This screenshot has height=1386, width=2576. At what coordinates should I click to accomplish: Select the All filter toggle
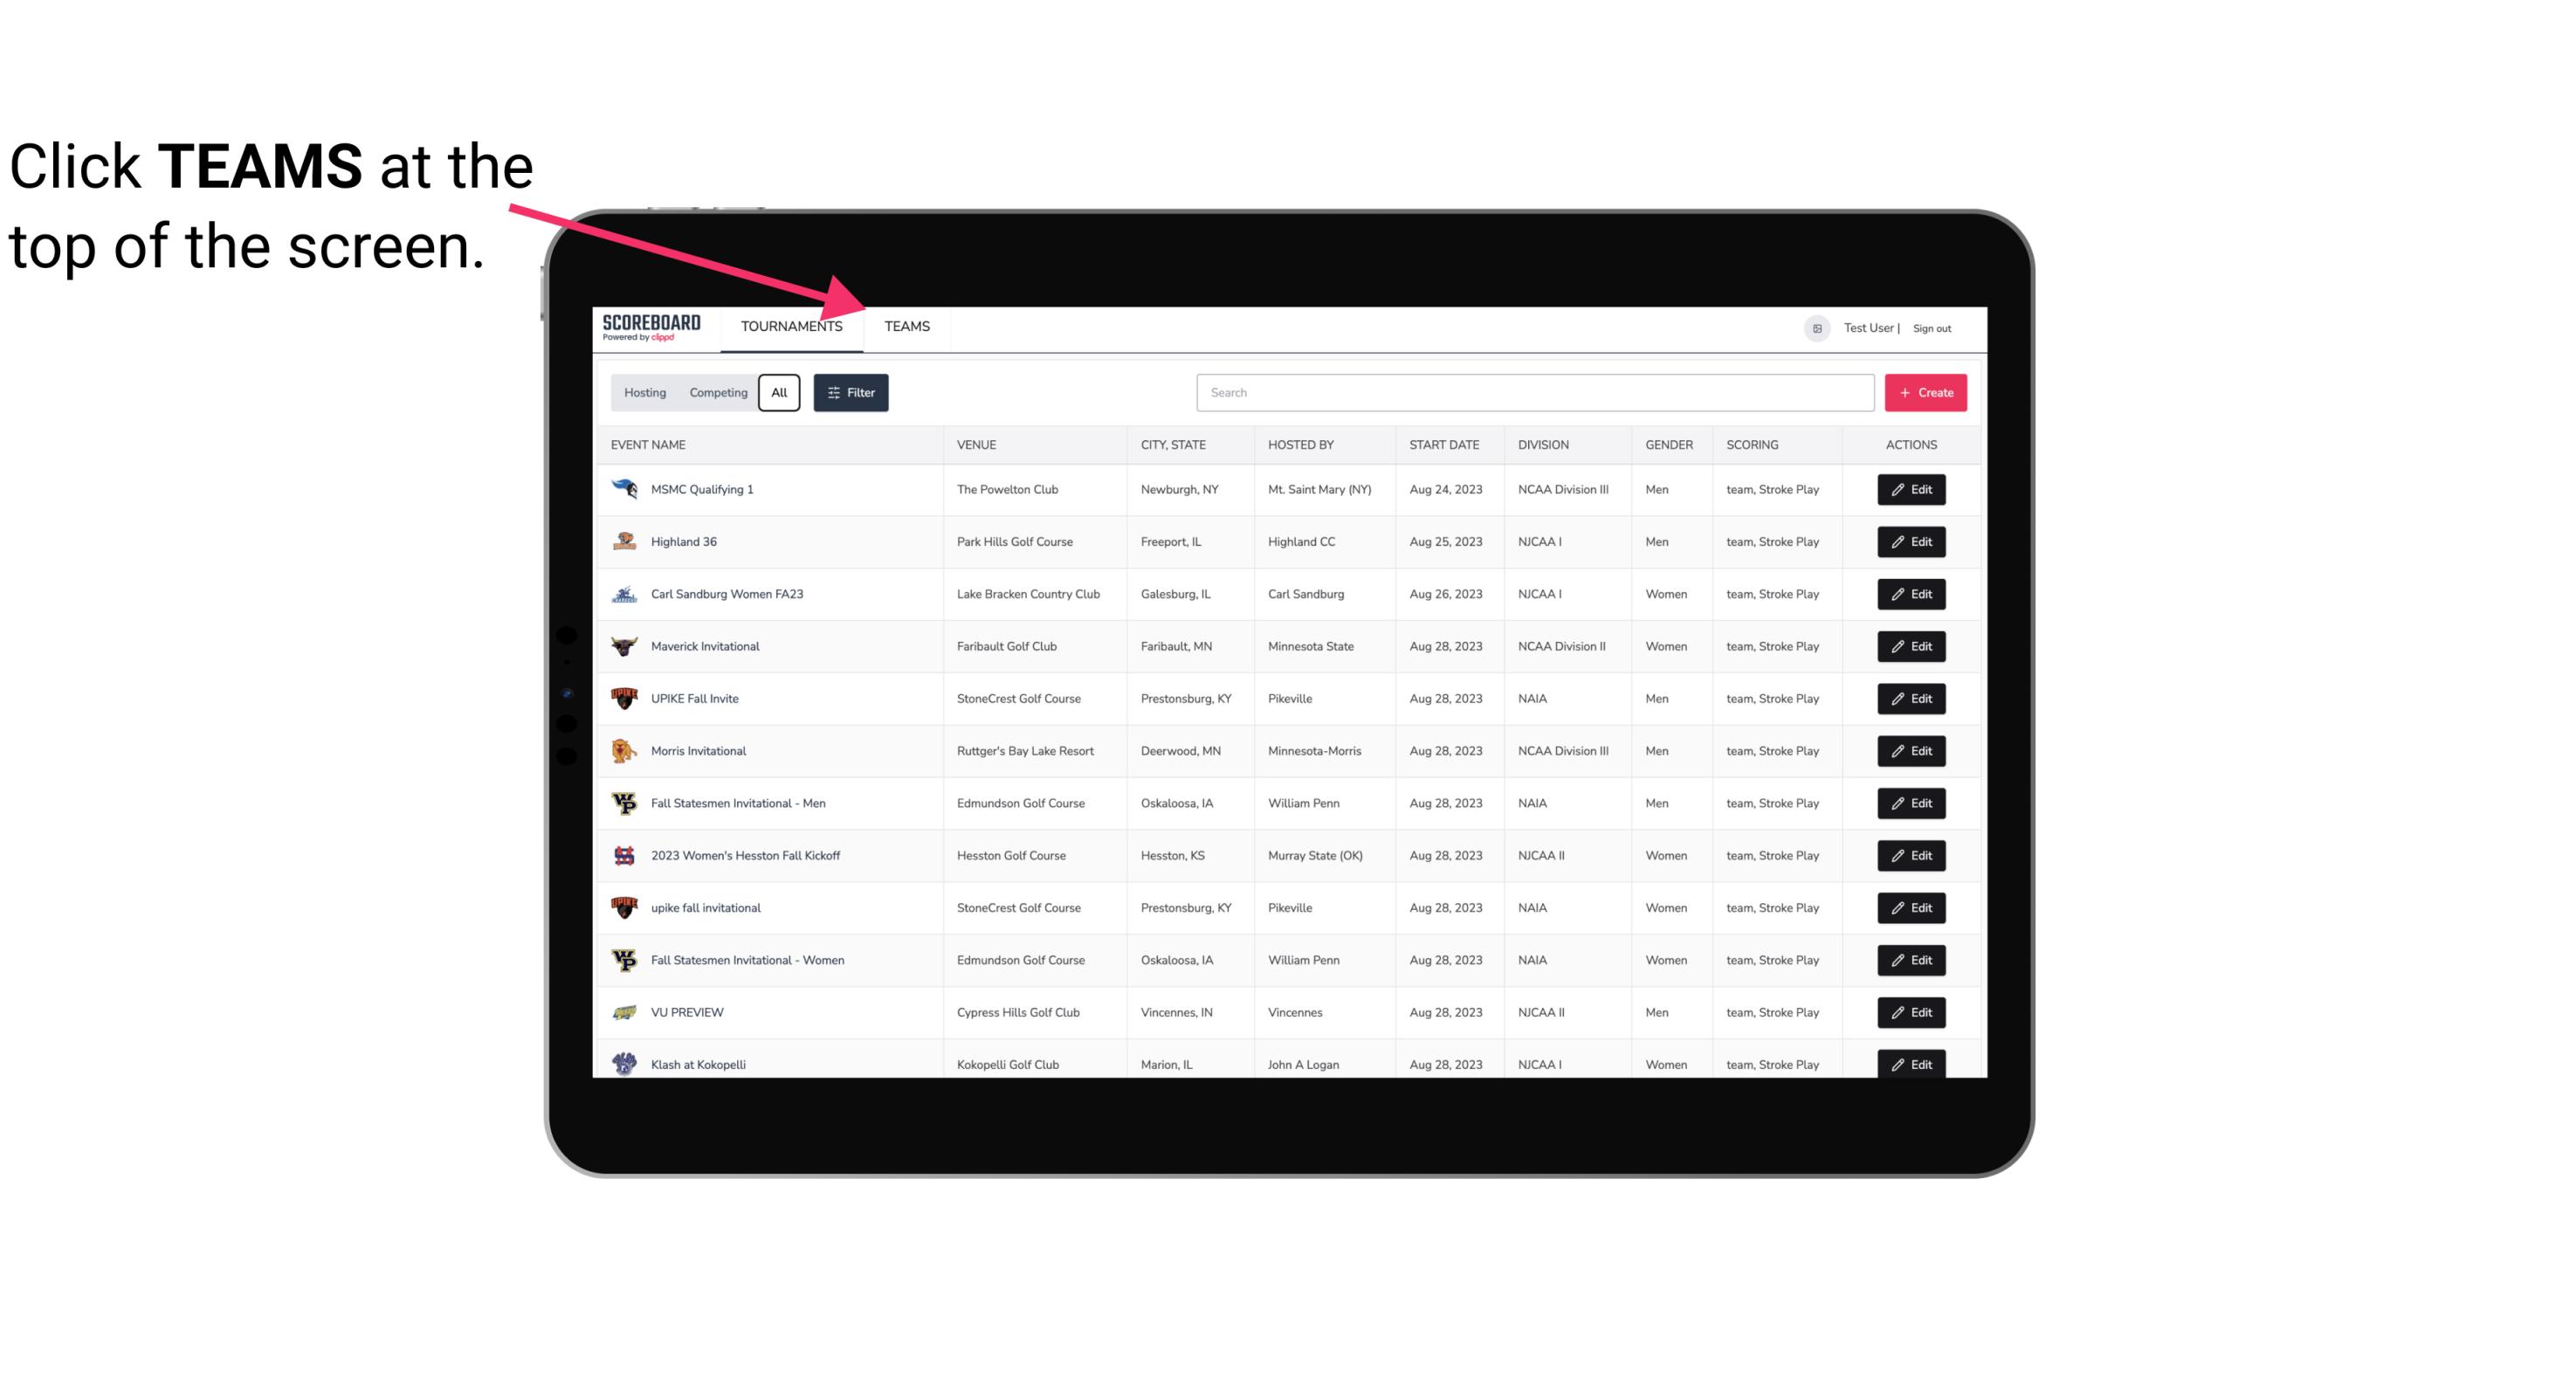click(778, 393)
